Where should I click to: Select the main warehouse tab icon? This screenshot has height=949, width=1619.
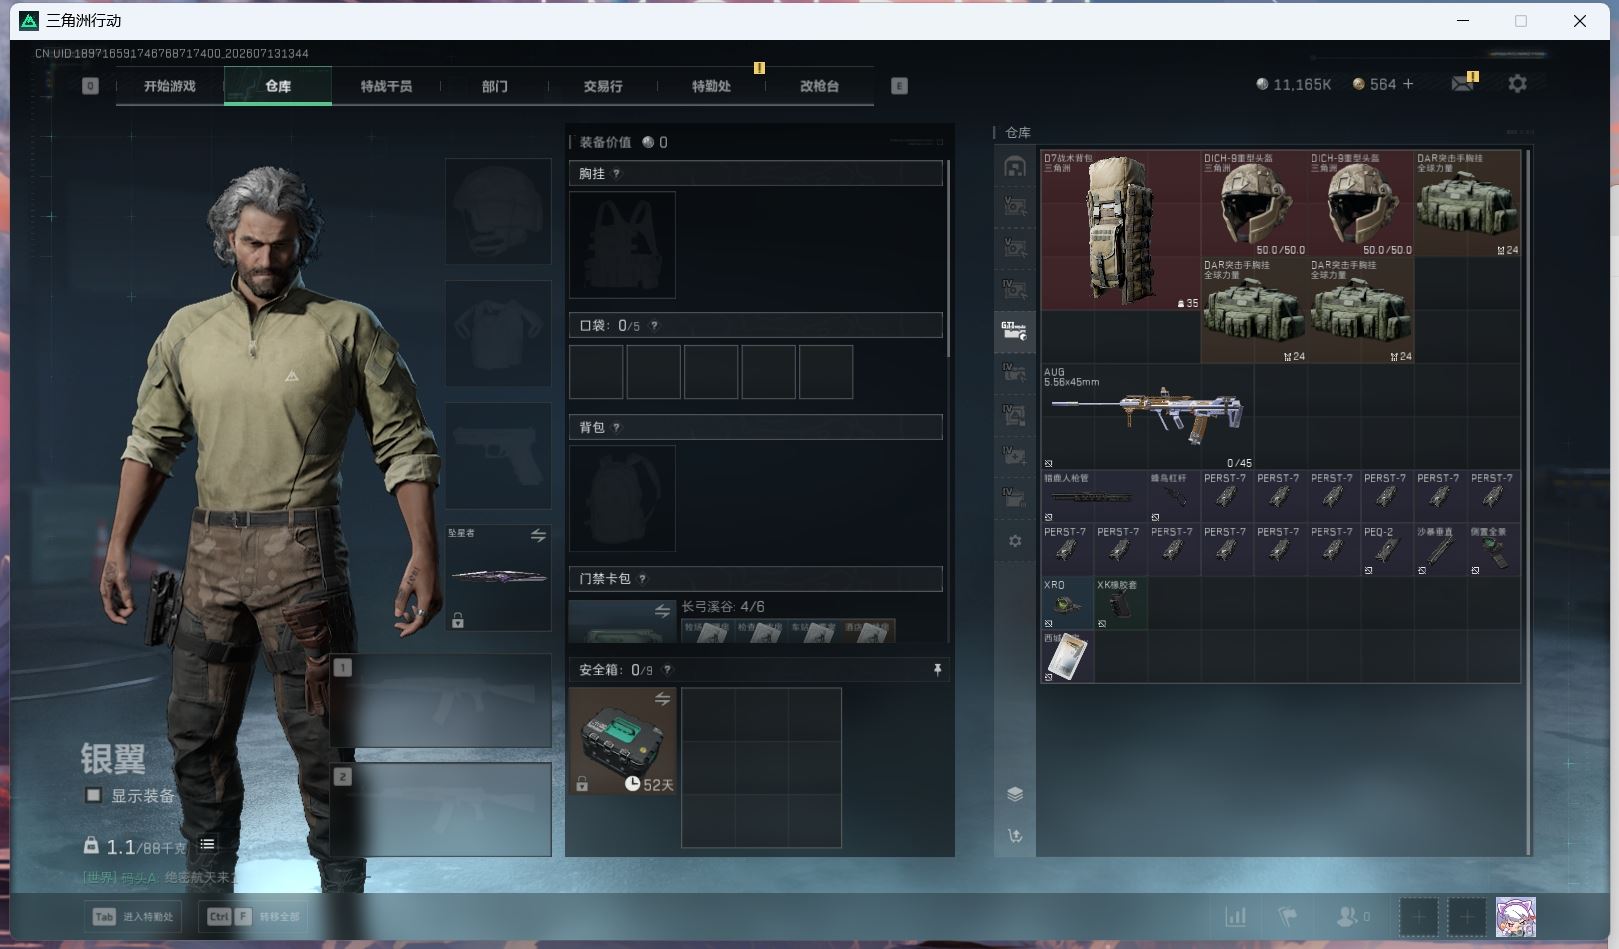coord(1015,166)
